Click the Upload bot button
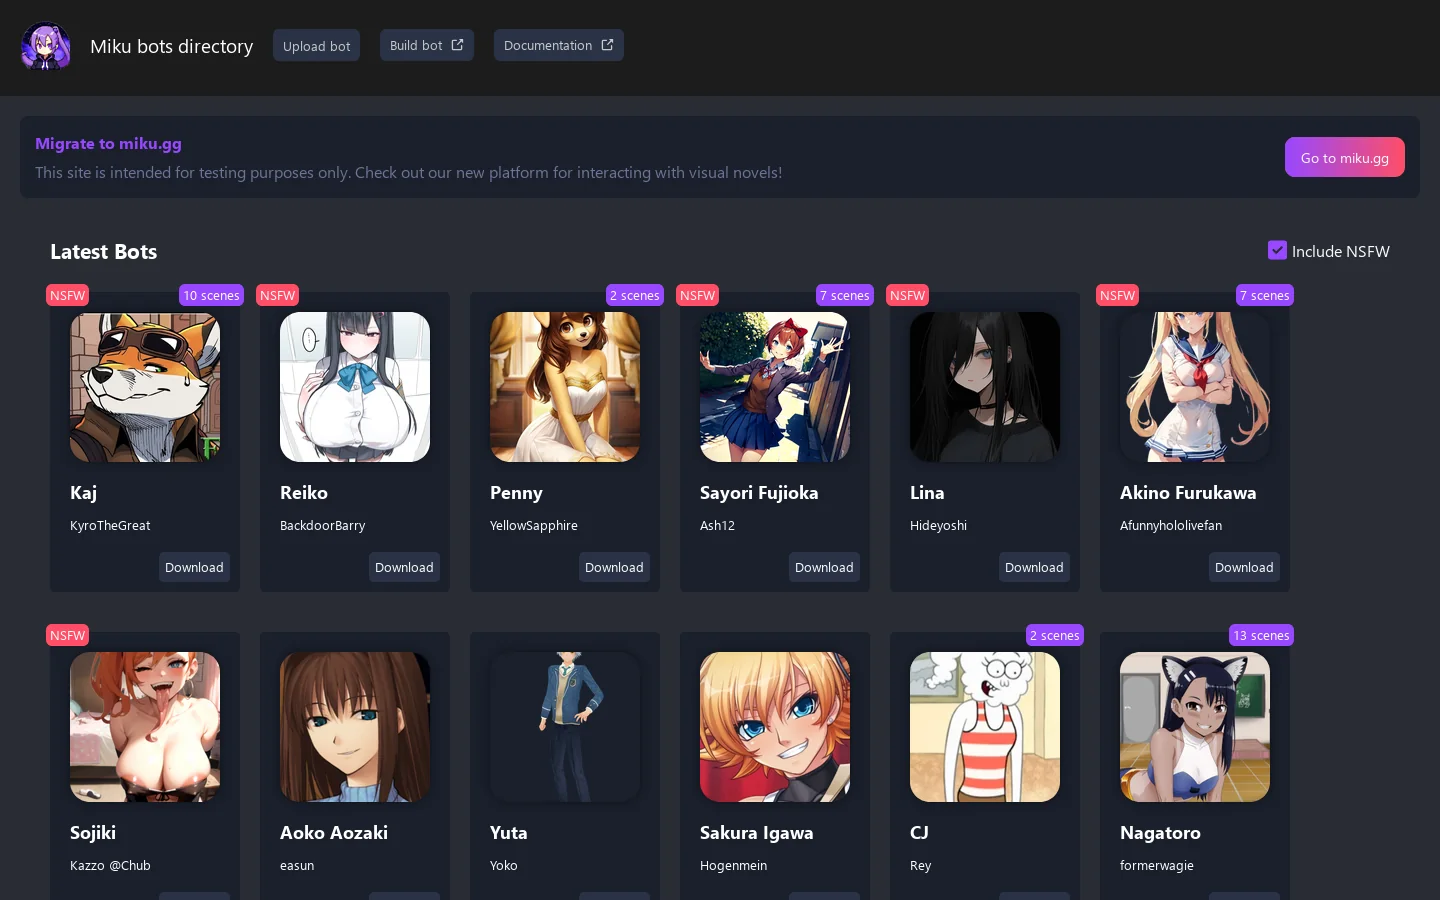This screenshot has width=1440, height=900. pos(317,46)
